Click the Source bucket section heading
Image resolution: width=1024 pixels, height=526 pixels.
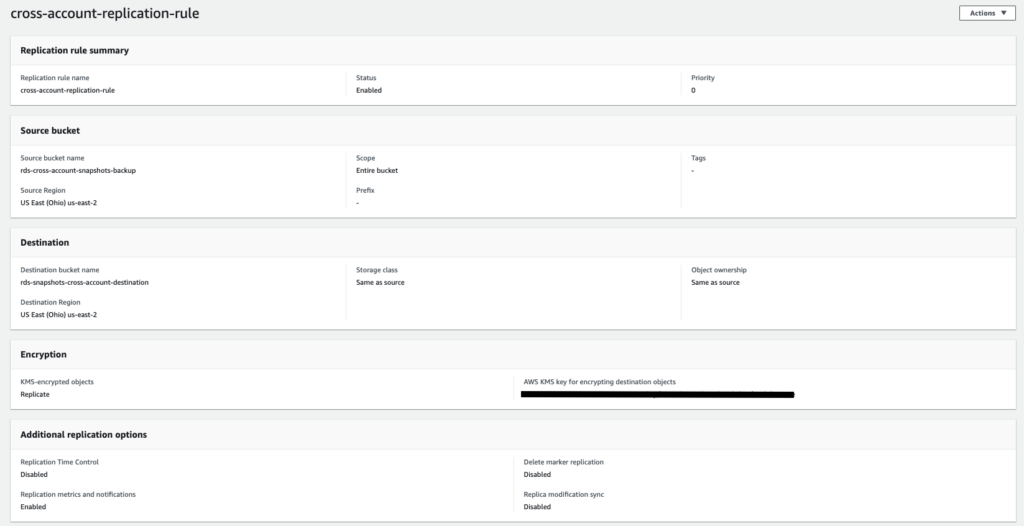(50, 130)
